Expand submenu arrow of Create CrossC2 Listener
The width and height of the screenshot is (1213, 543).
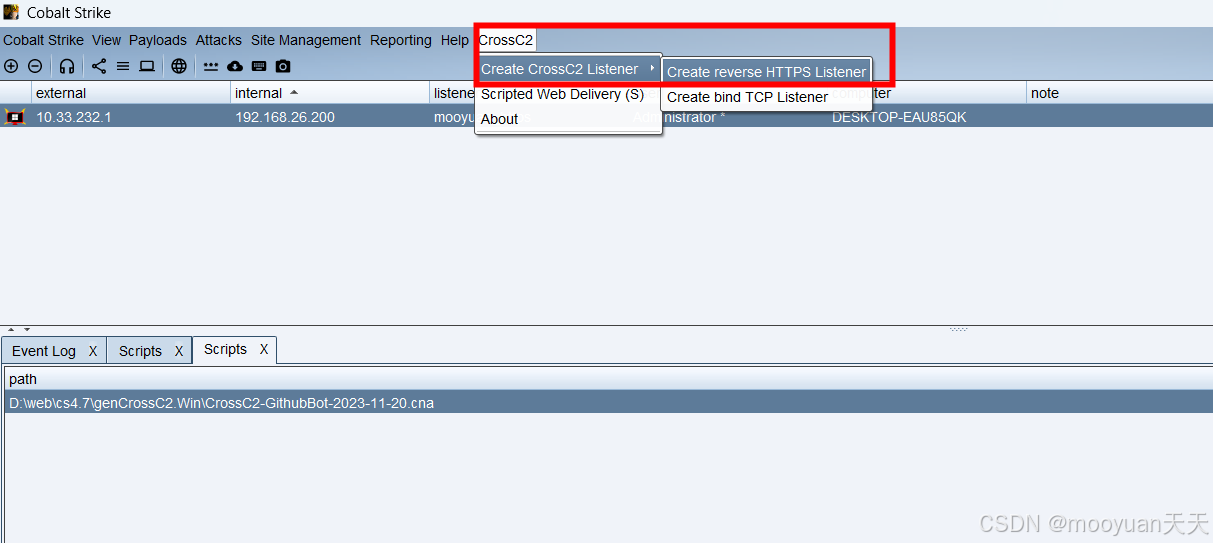pos(653,69)
